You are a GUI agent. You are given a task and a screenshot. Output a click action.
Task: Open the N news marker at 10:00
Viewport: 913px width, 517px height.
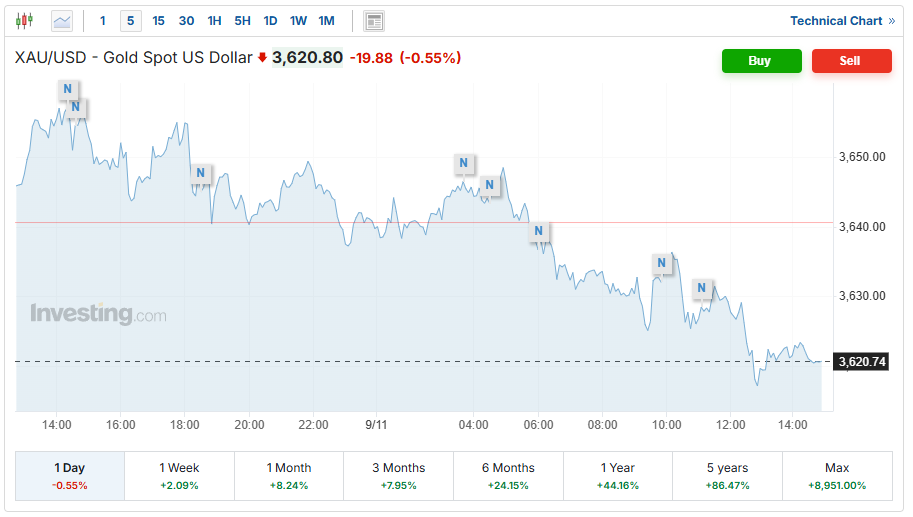pyautogui.click(x=662, y=263)
